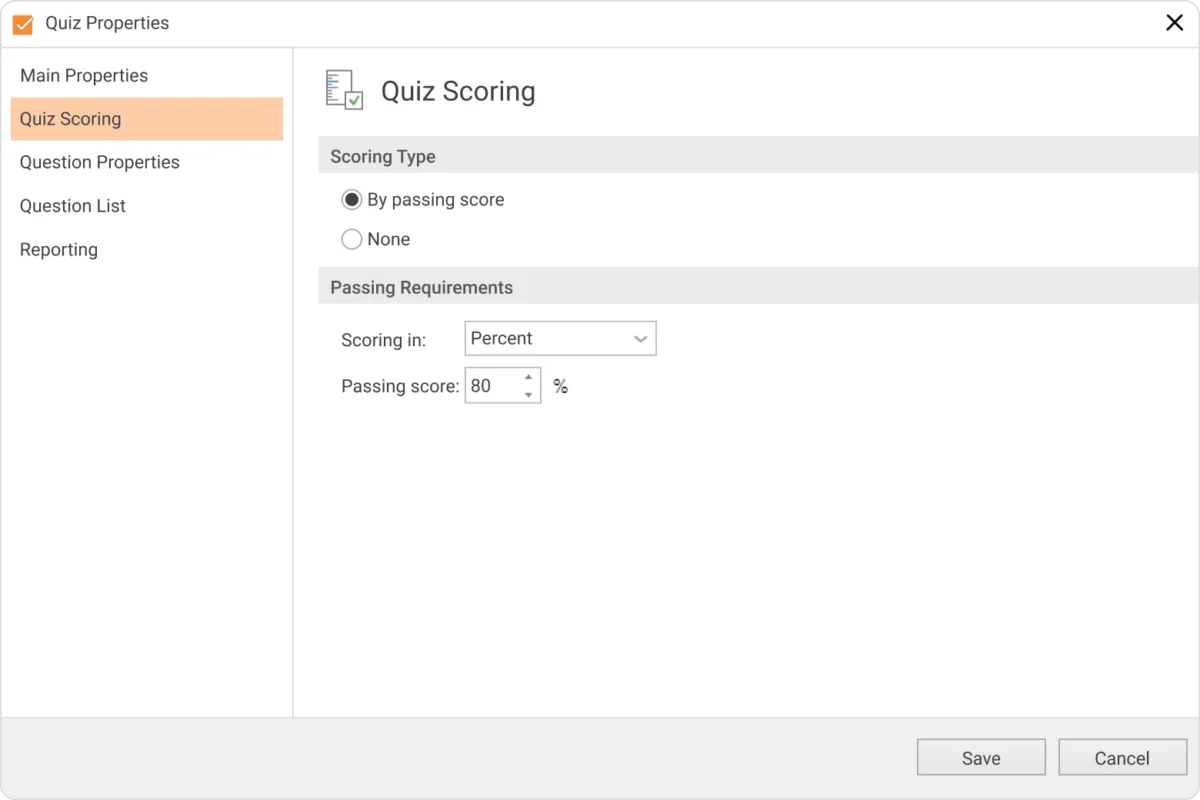Viewport: 1200px width, 800px height.
Task: Close the Quiz Properties window
Action: click(1174, 23)
